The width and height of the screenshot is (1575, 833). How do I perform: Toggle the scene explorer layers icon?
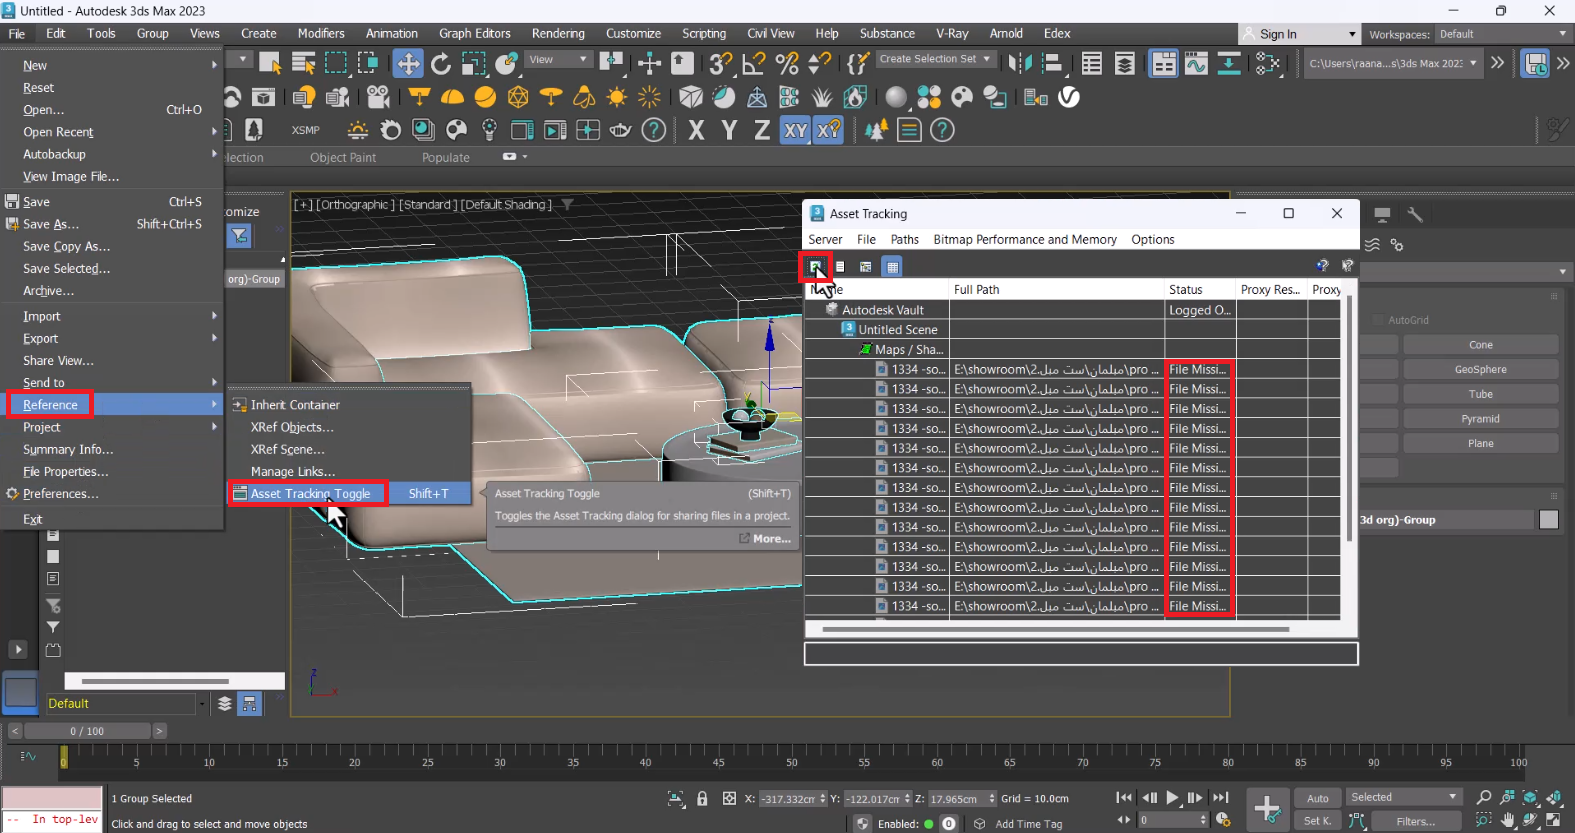[x=225, y=703]
